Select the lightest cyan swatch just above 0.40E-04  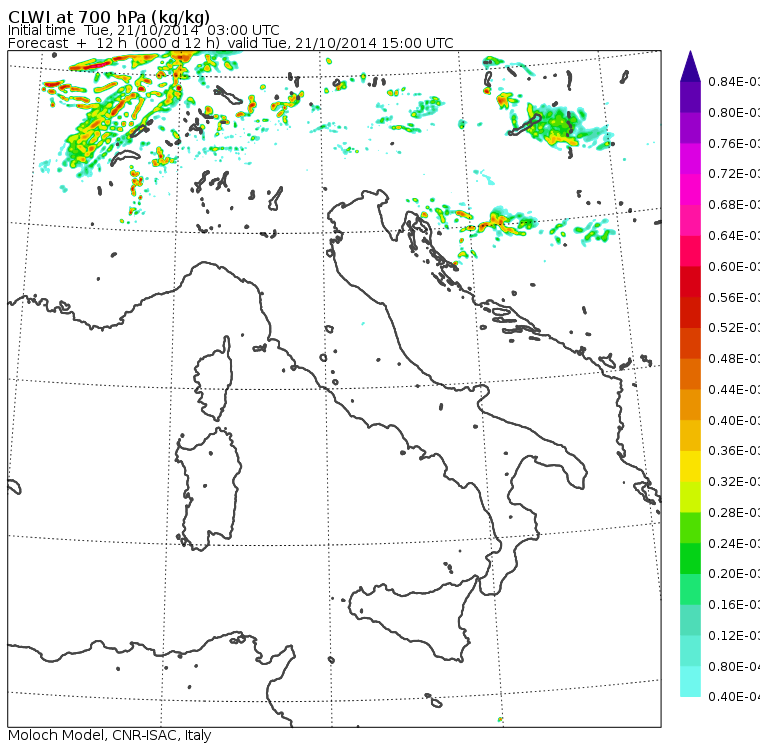tap(690, 681)
